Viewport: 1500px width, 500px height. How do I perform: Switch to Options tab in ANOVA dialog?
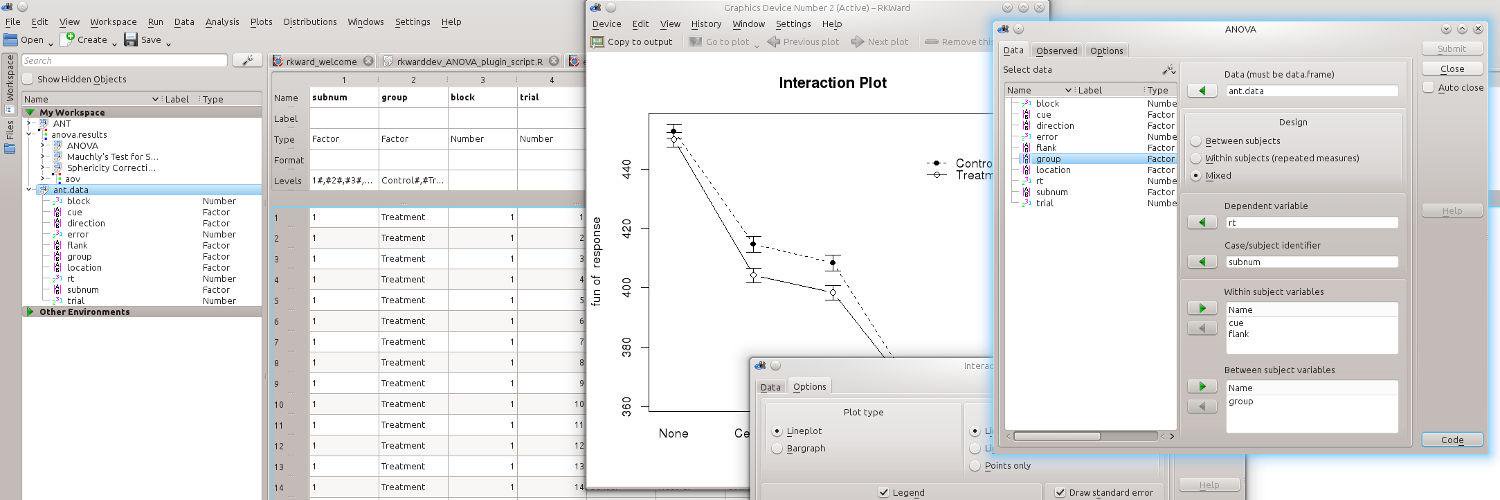(x=1106, y=50)
